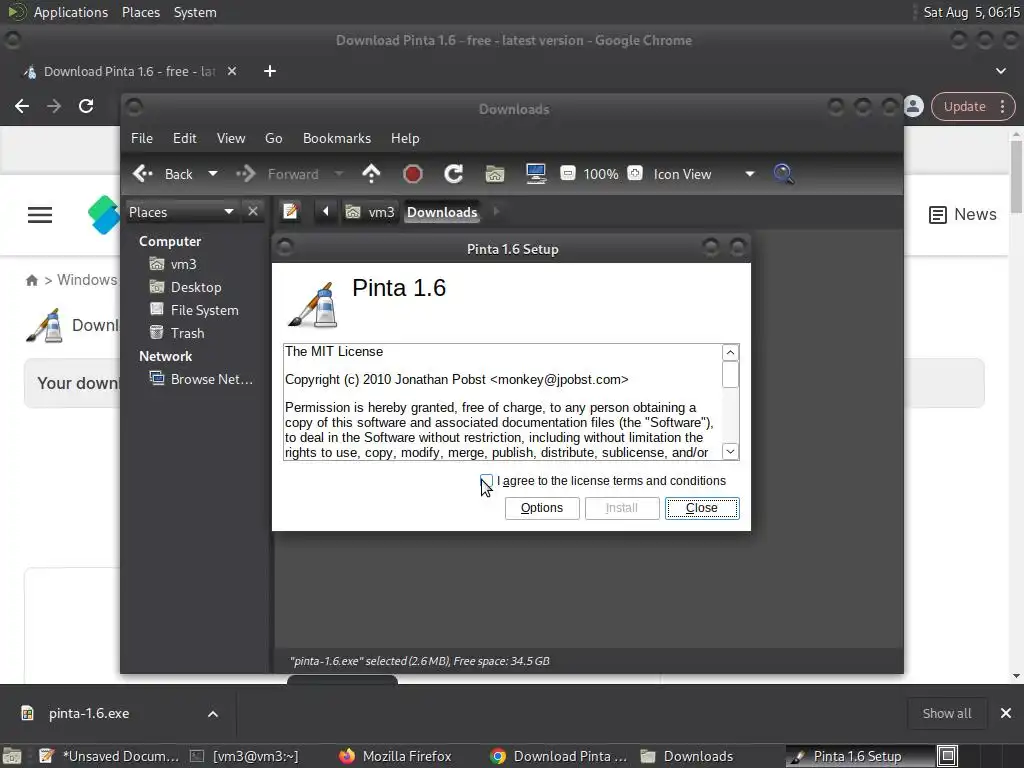Switch to the Unsaved Document taskbar entry

coord(109,756)
